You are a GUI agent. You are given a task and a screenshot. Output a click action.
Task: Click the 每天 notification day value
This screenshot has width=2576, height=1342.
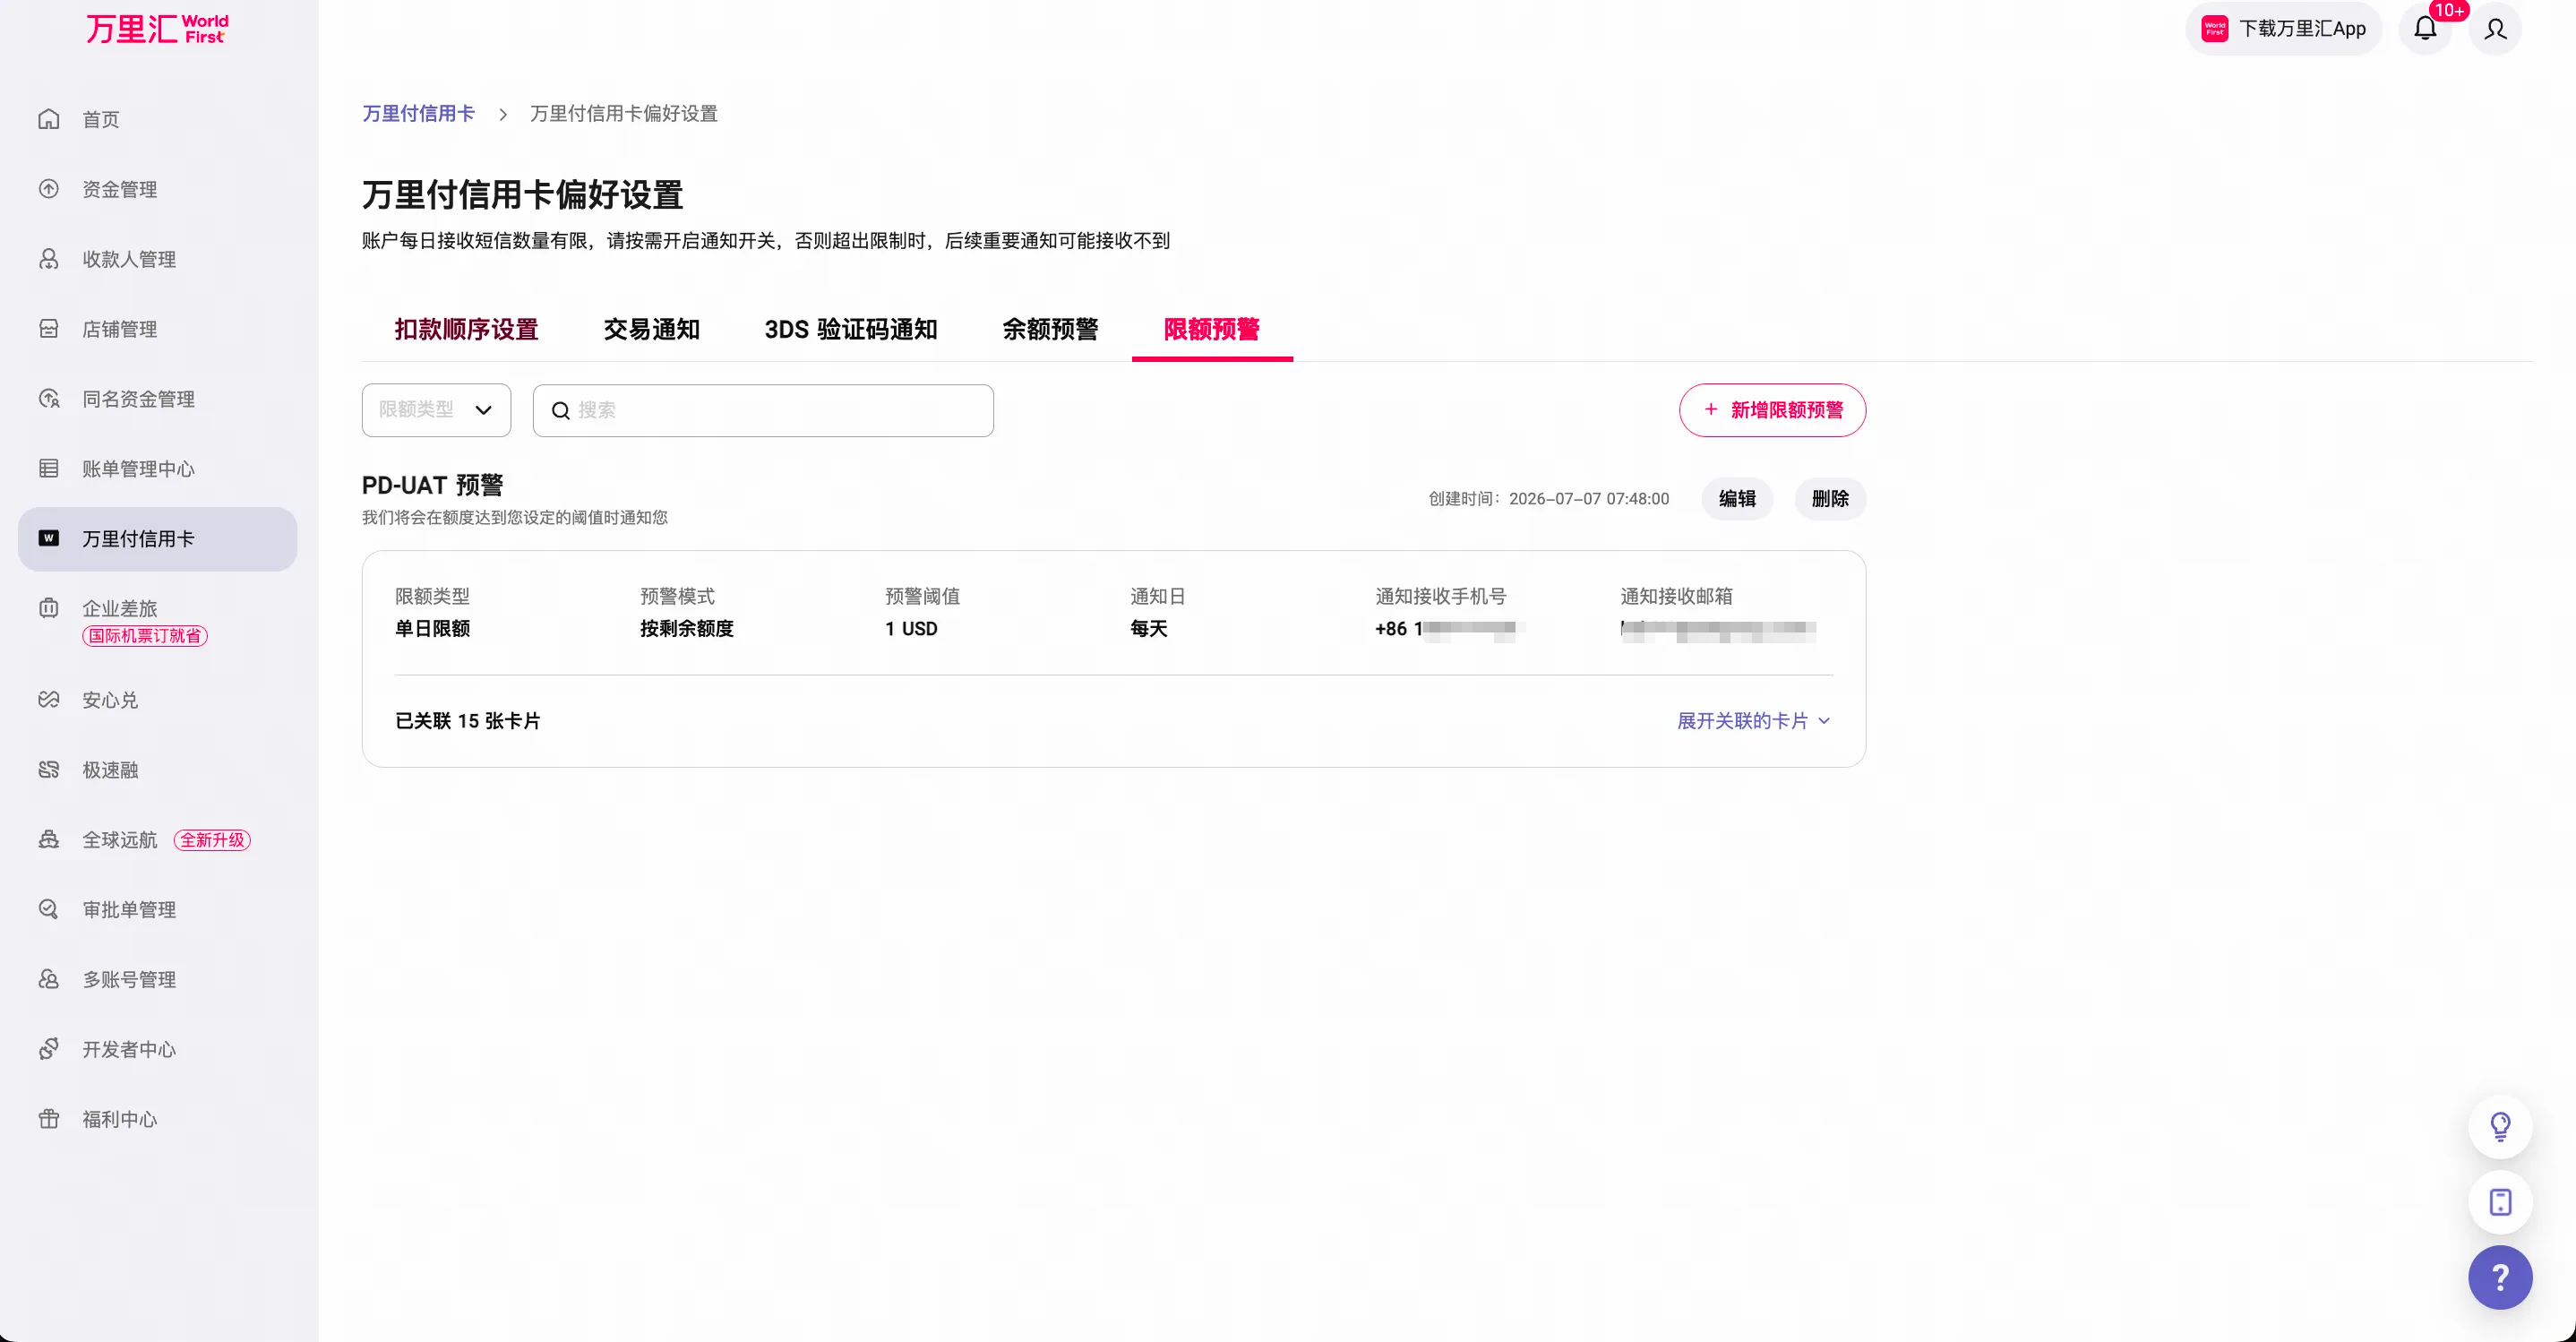pyautogui.click(x=1149, y=629)
